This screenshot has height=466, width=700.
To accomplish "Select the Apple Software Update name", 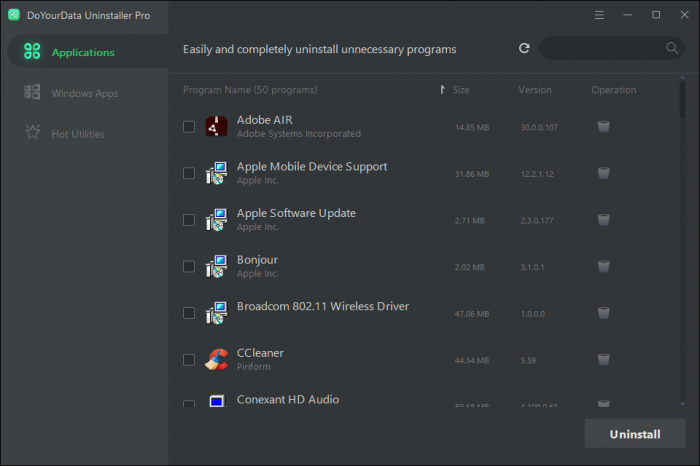I will [296, 213].
